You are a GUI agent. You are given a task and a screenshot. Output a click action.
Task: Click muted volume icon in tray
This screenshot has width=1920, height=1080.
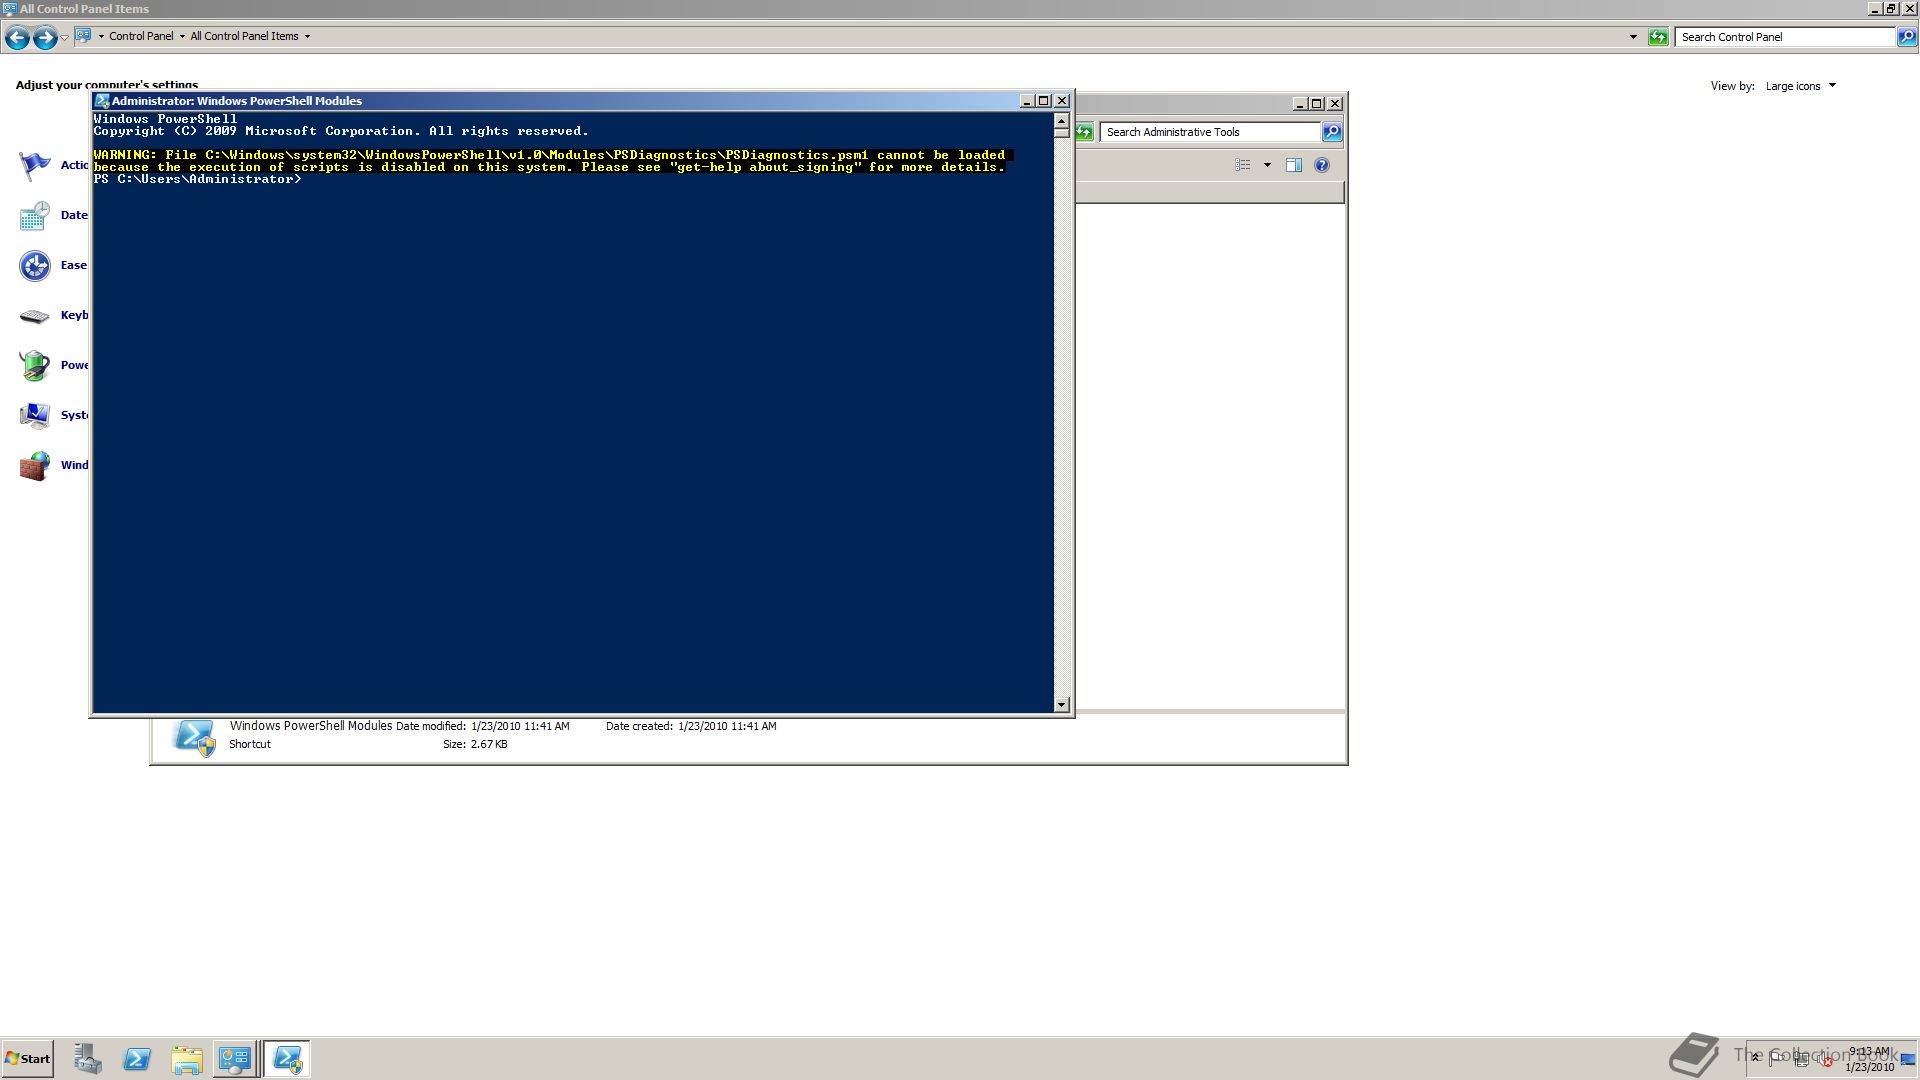1827,1060
